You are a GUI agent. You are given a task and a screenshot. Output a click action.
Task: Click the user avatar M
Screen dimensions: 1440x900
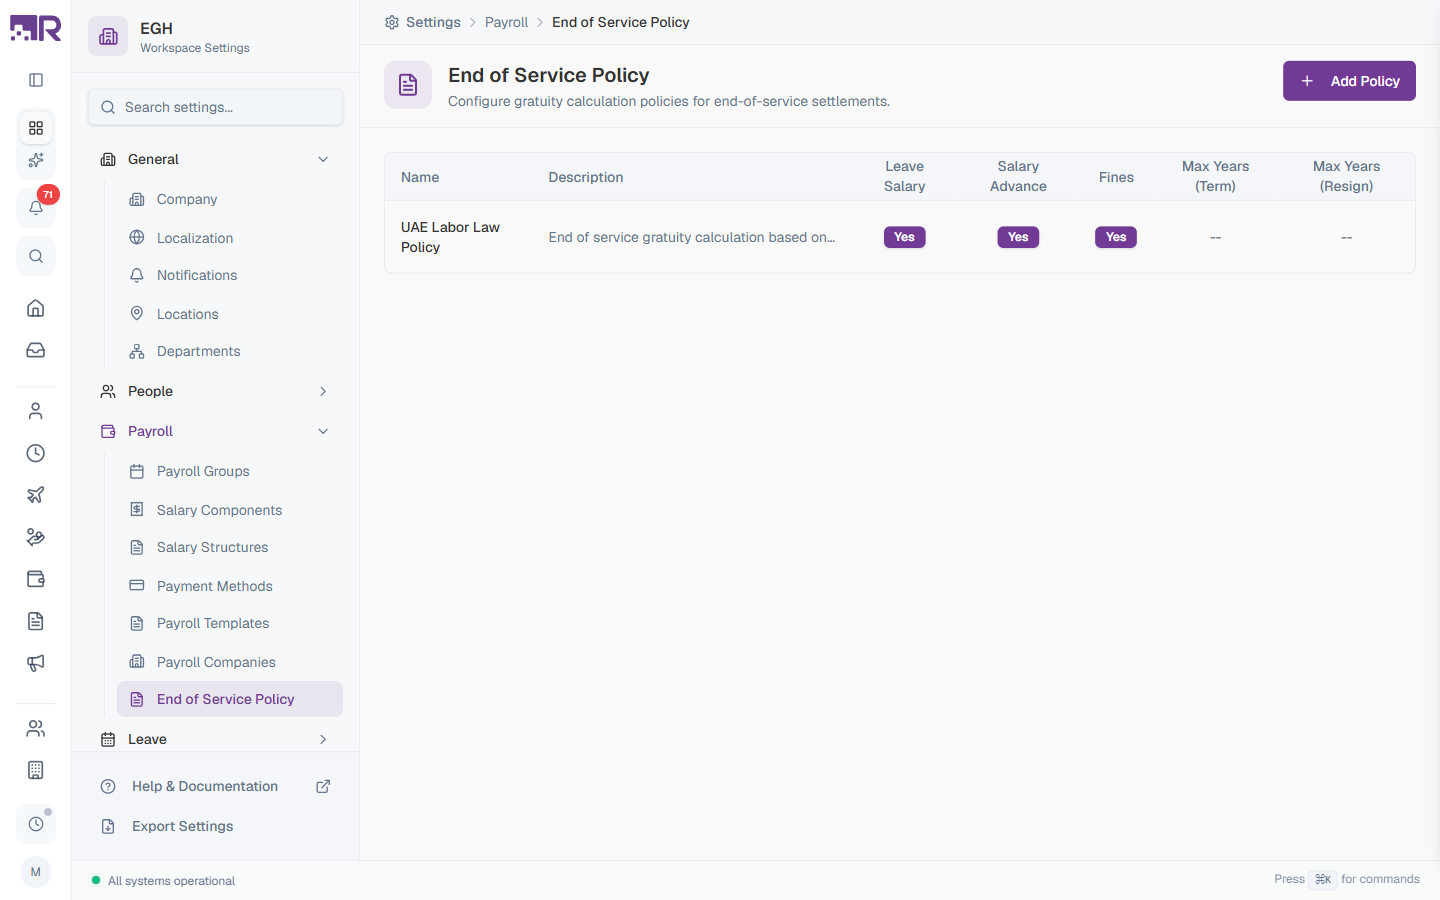[36, 872]
